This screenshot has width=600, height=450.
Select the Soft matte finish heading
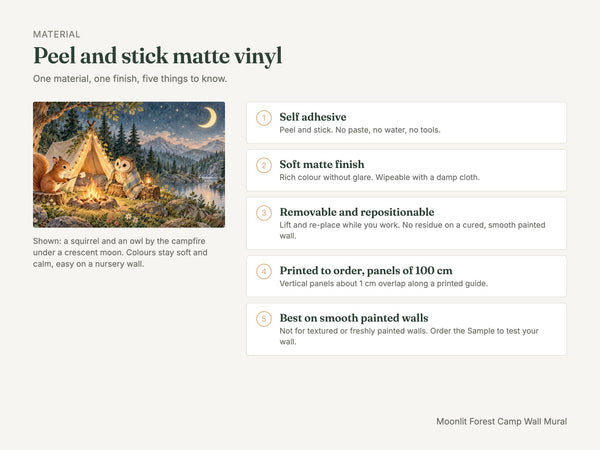pos(322,164)
